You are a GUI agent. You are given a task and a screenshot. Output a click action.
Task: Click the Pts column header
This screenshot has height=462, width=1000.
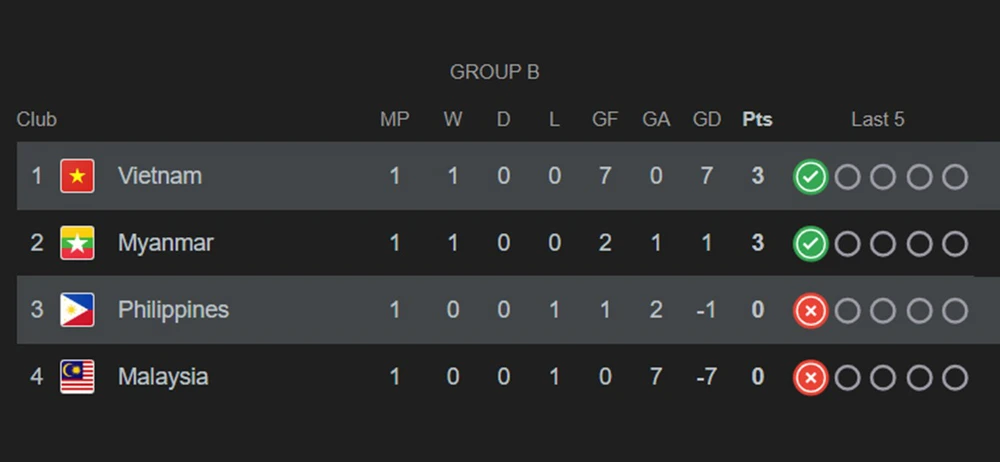pos(757,120)
